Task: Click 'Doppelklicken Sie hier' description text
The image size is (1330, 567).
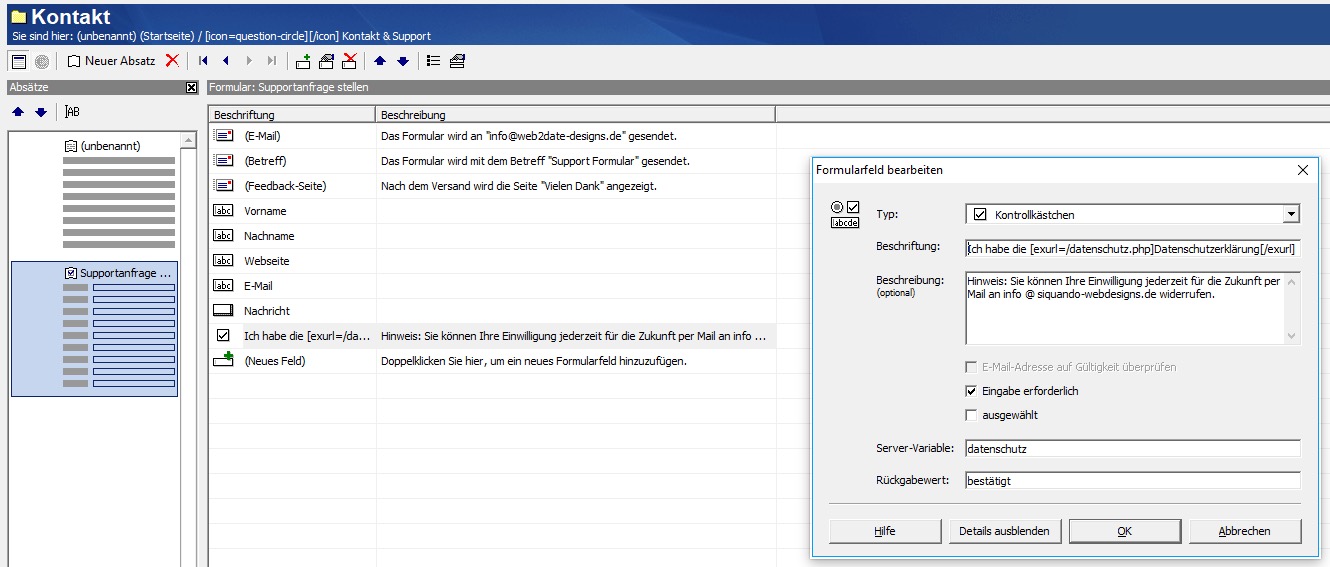Action: [533, 361]
